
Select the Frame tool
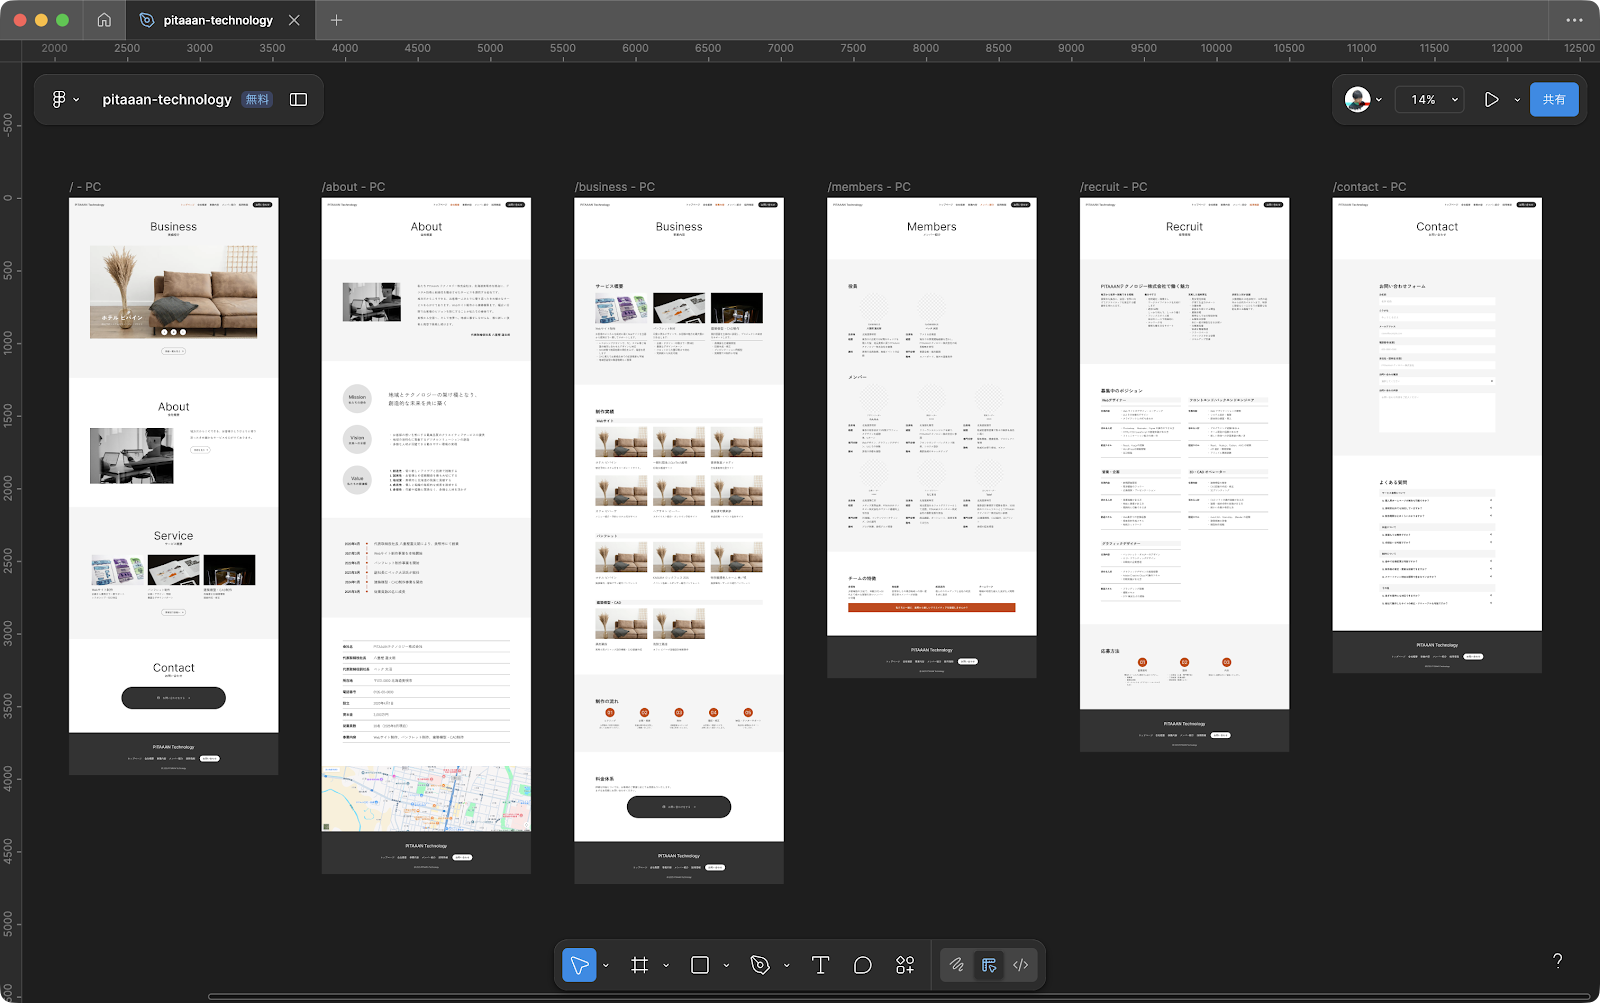pos(640,965)
